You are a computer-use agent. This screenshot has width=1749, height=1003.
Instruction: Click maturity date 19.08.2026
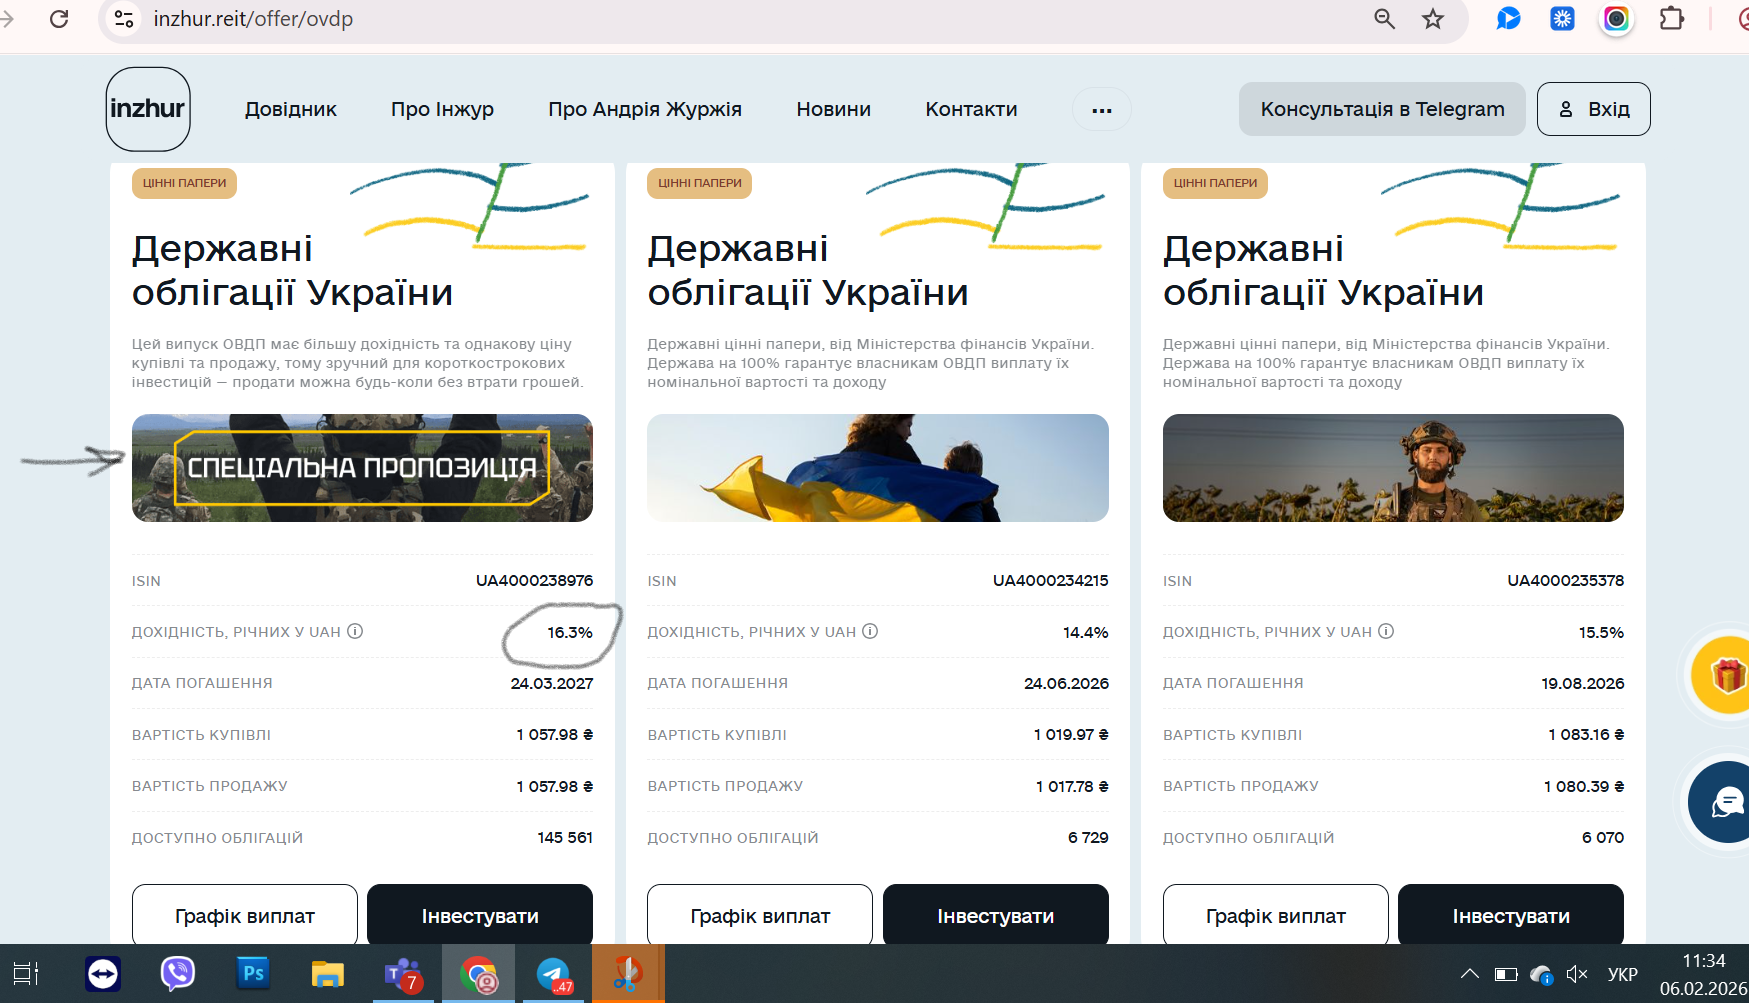click(x=1582, y=683)
